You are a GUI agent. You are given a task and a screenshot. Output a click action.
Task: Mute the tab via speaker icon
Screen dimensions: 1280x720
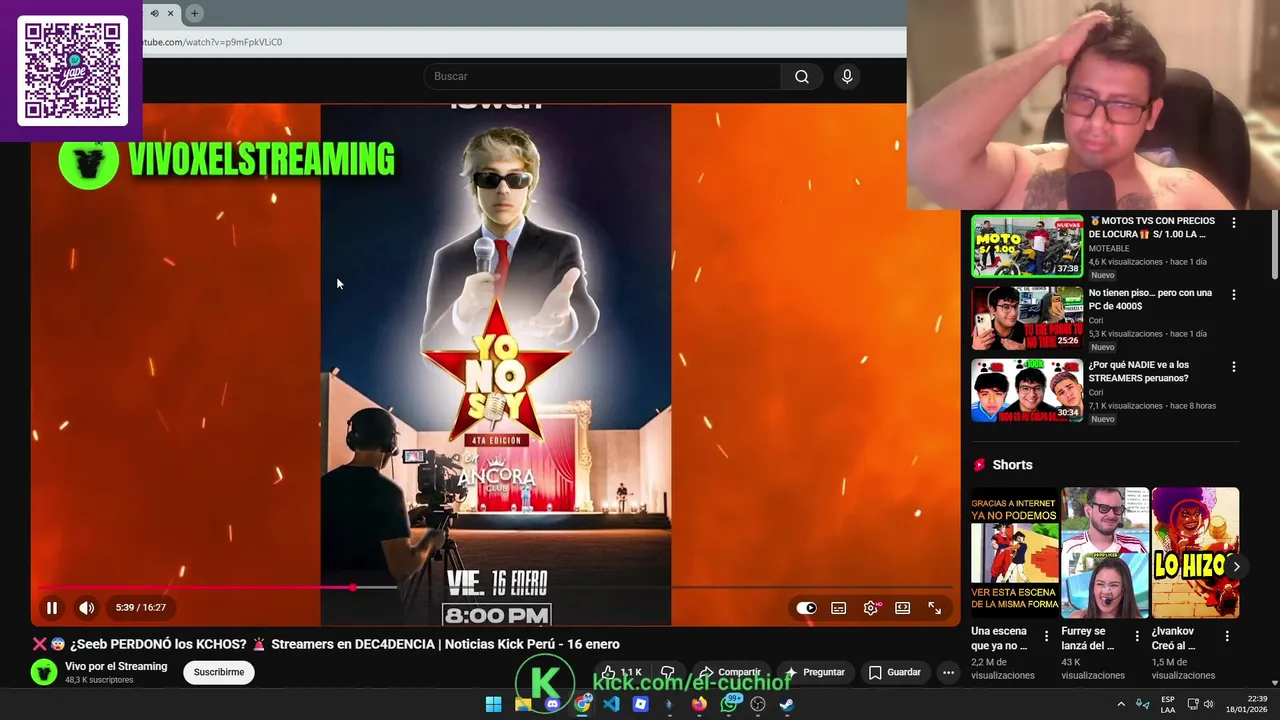click(x=154, y=13)
